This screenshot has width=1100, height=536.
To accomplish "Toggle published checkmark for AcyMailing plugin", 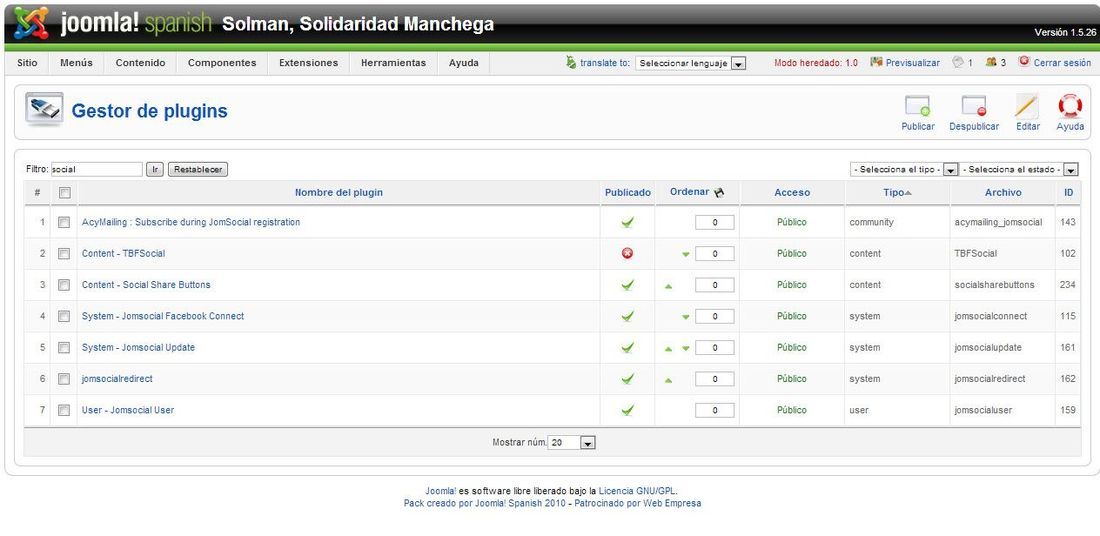I will click(x=627, y=222).
